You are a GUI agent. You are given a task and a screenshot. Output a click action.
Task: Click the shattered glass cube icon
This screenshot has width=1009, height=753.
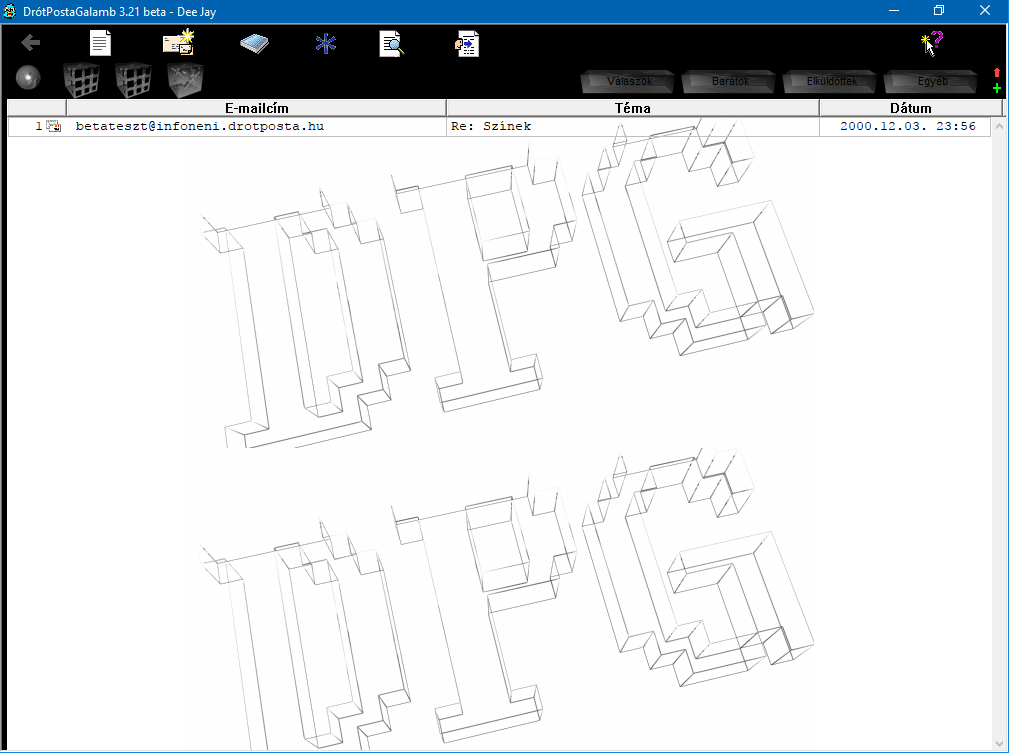click(x=186, y=79)
